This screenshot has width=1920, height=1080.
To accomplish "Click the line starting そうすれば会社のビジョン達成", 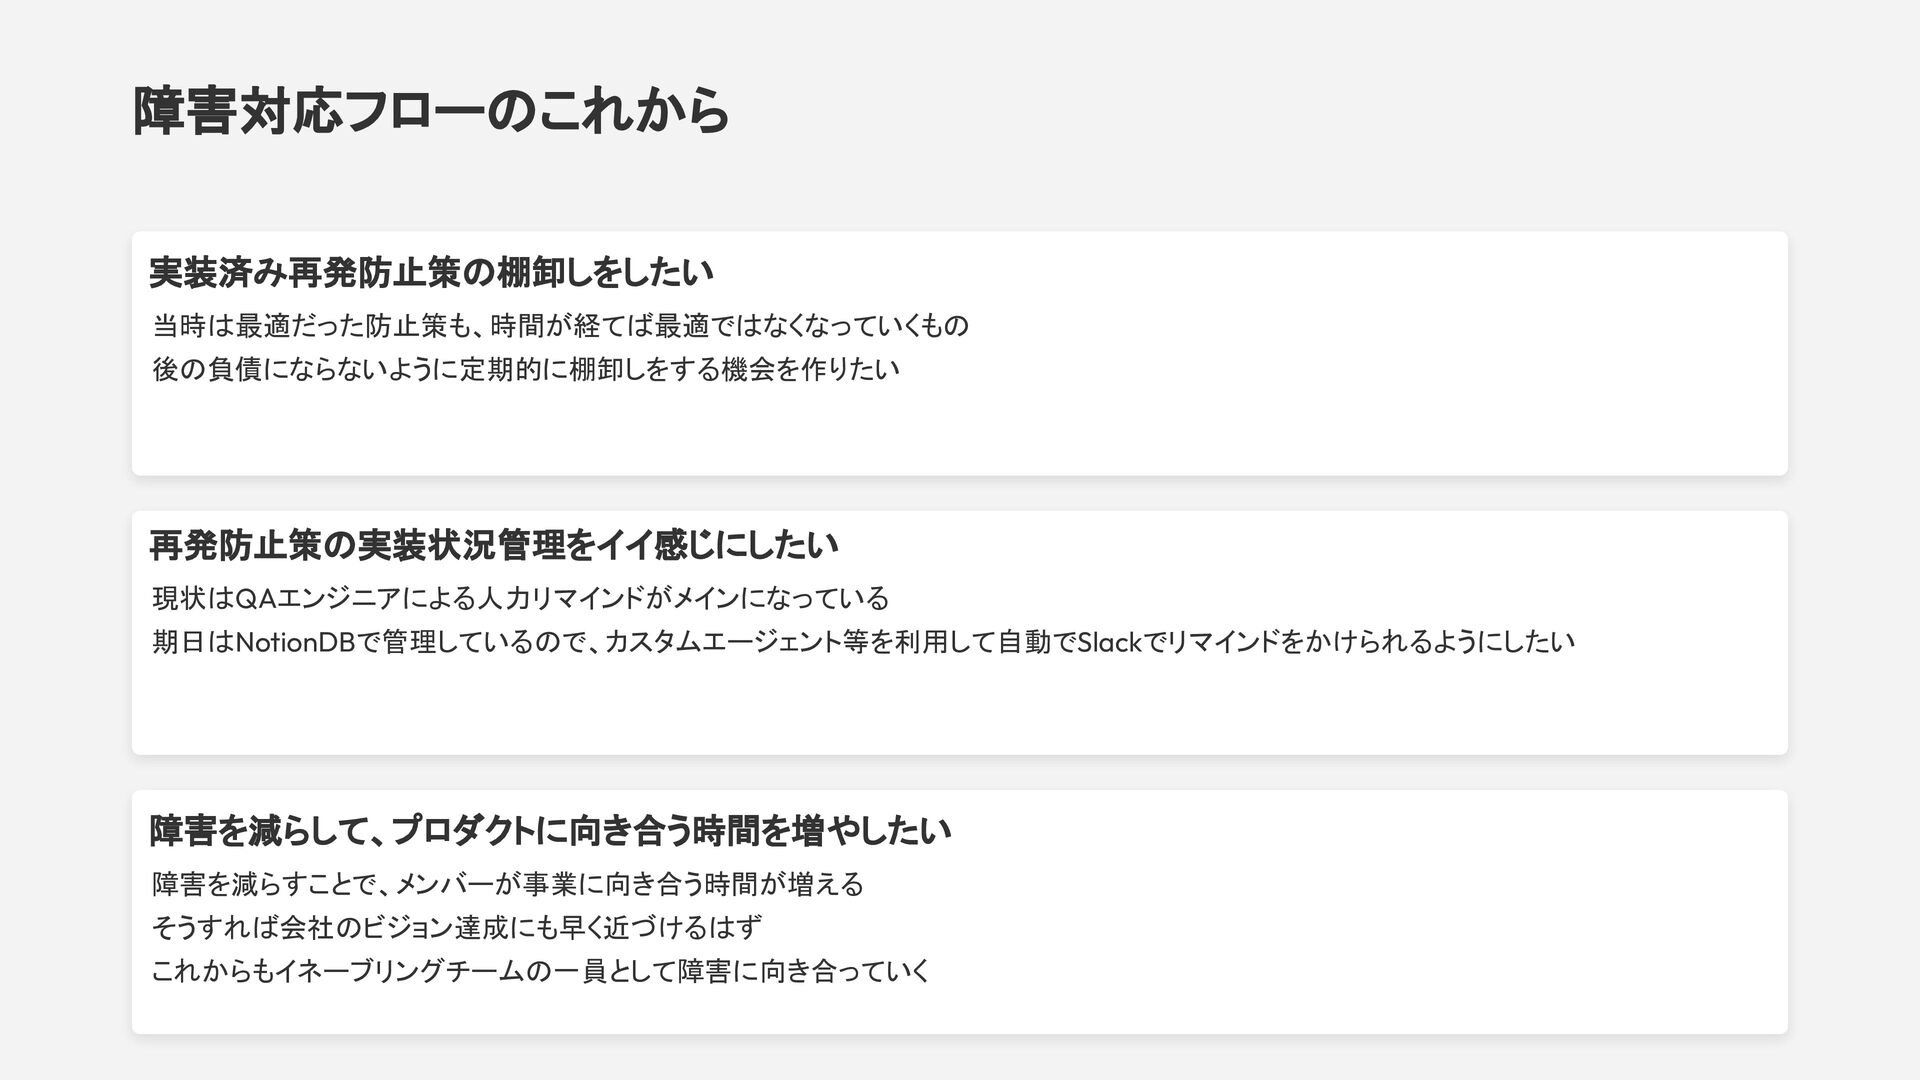I will click(x=457, y=928).
